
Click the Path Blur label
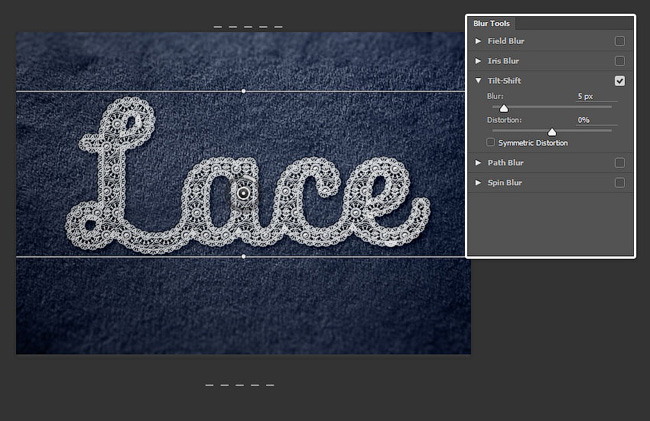[x=505, y=163]
